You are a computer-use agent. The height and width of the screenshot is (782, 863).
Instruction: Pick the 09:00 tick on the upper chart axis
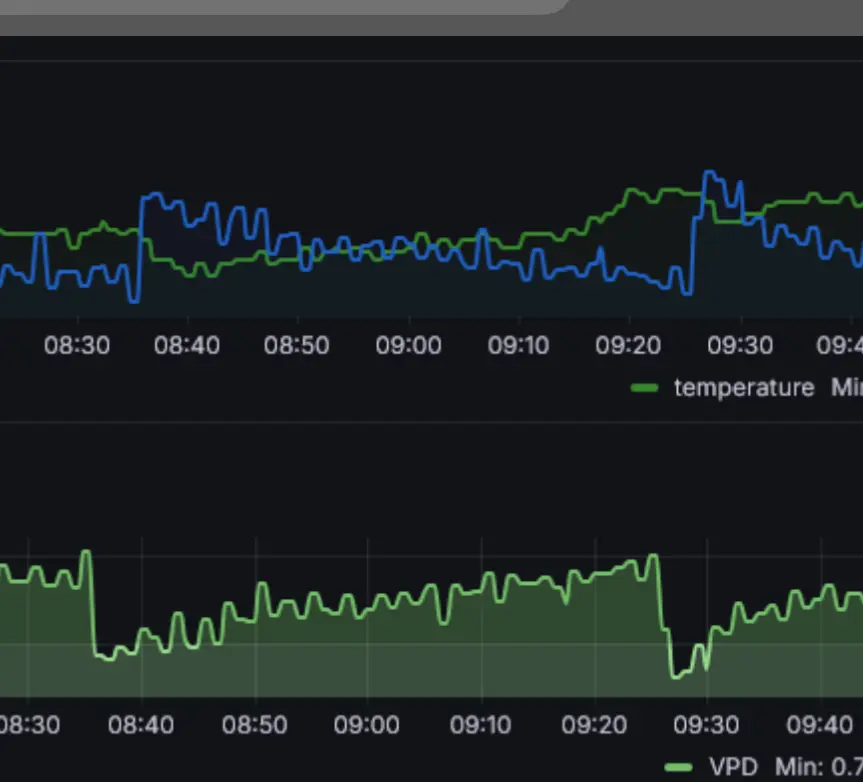click(408, 346)
